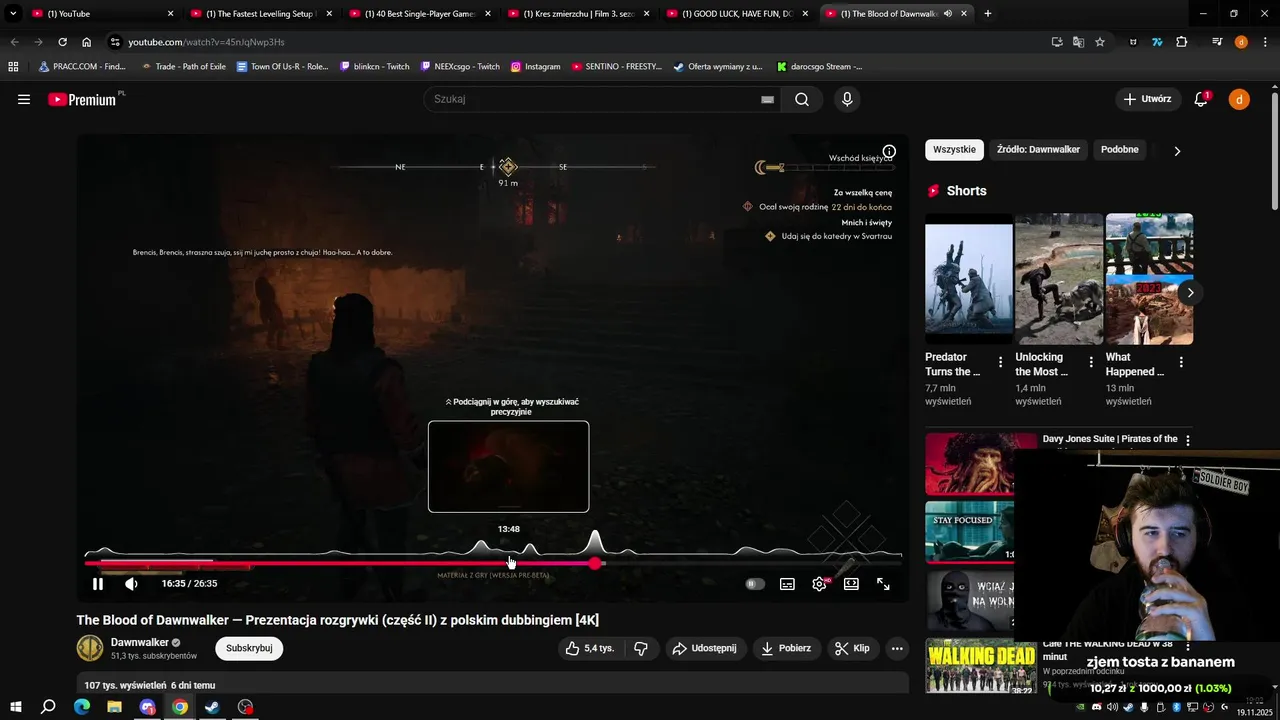This screenshot has height=720, width=1280.
Task: Open Predator Turns the short thumbnail
Action: [x=969, y=279]
